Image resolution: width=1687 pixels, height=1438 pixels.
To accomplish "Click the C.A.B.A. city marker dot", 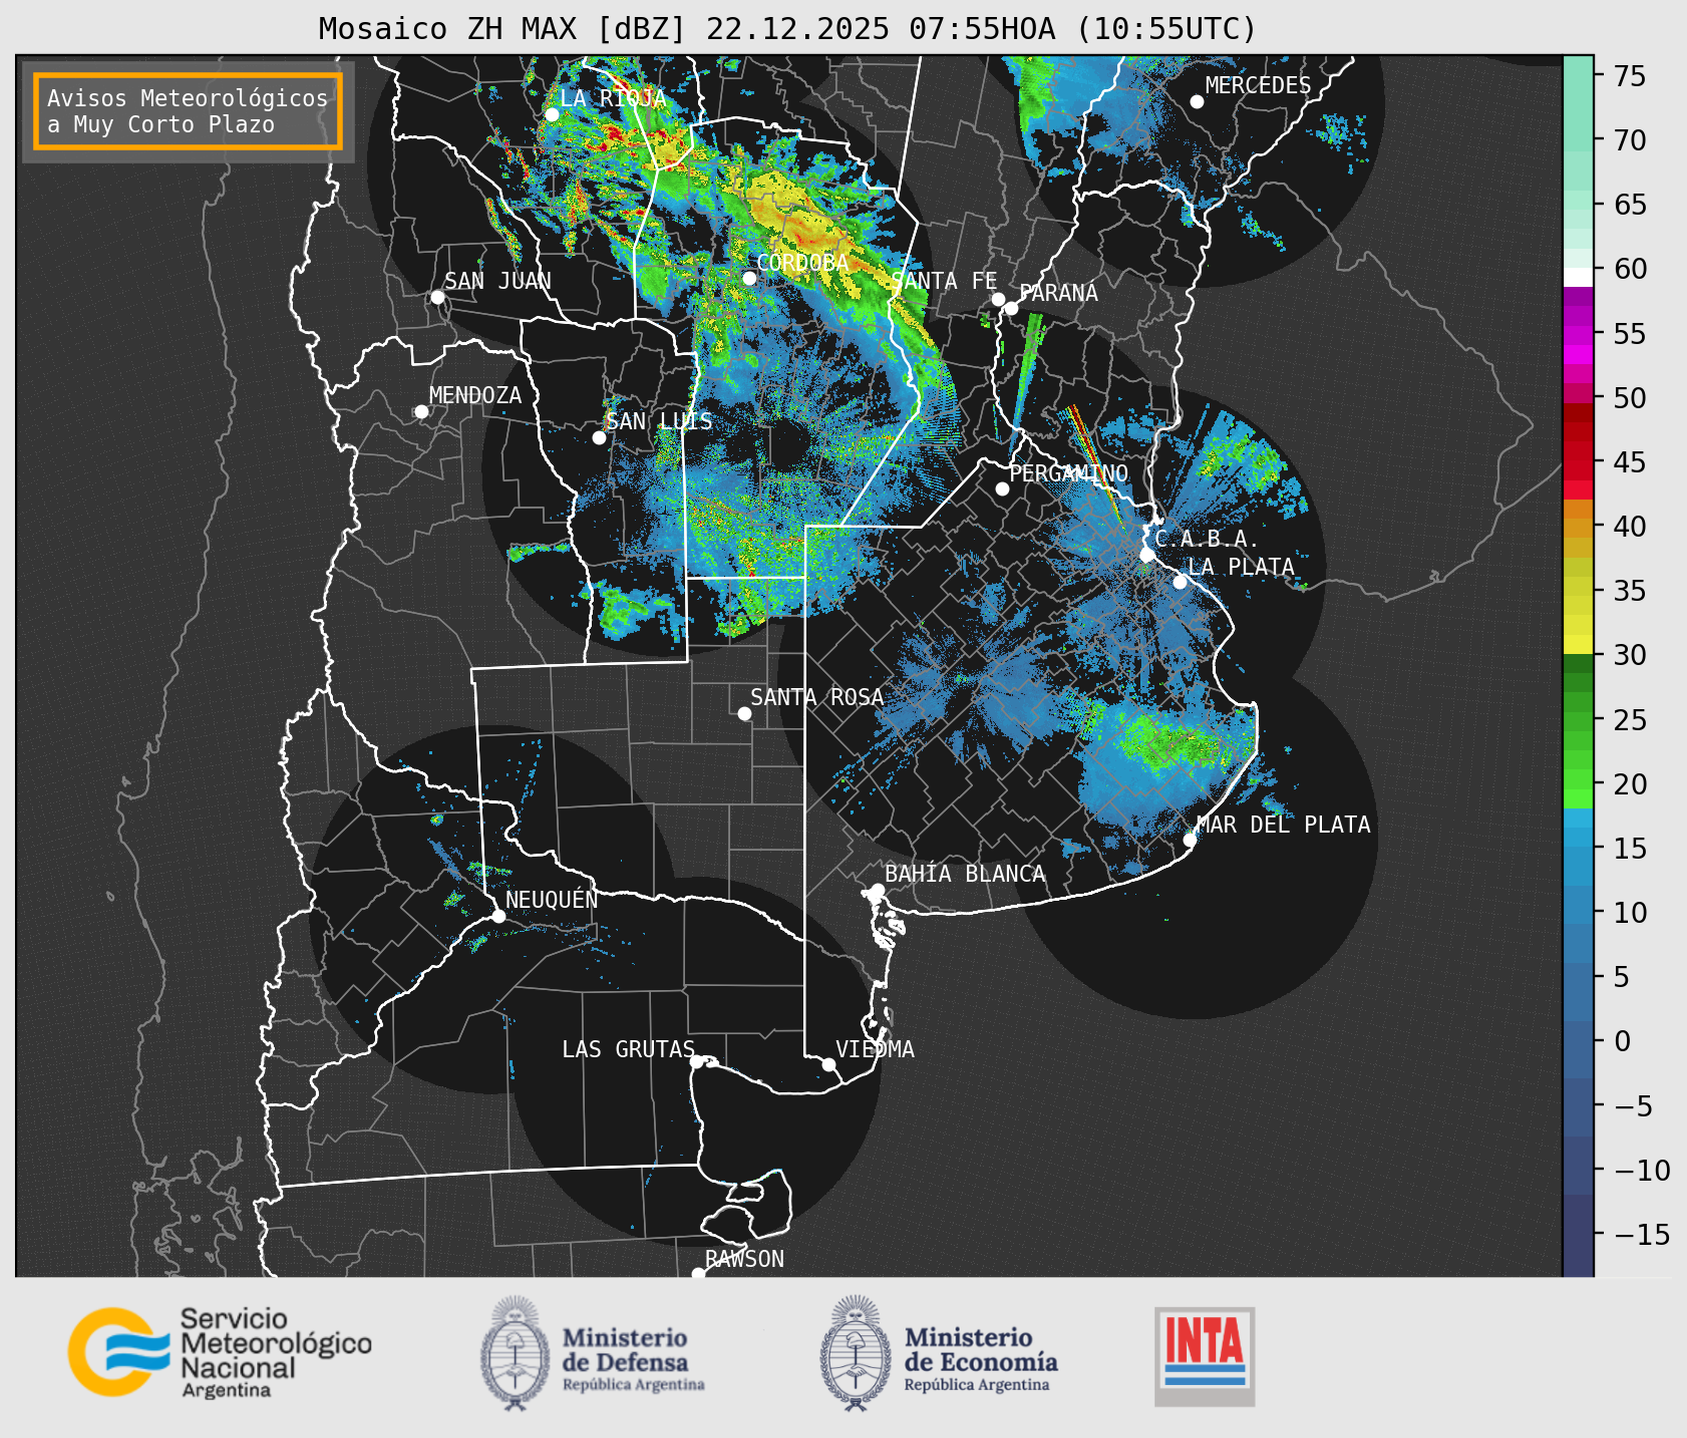I will (x=1147, y=555).
